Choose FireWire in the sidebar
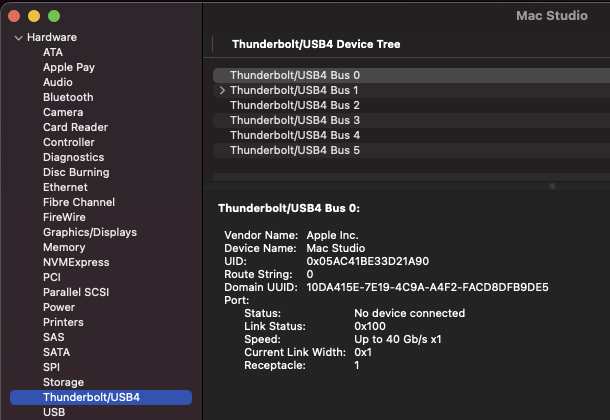The height and width of the screenshot is (420, 610). click(64, 217)
